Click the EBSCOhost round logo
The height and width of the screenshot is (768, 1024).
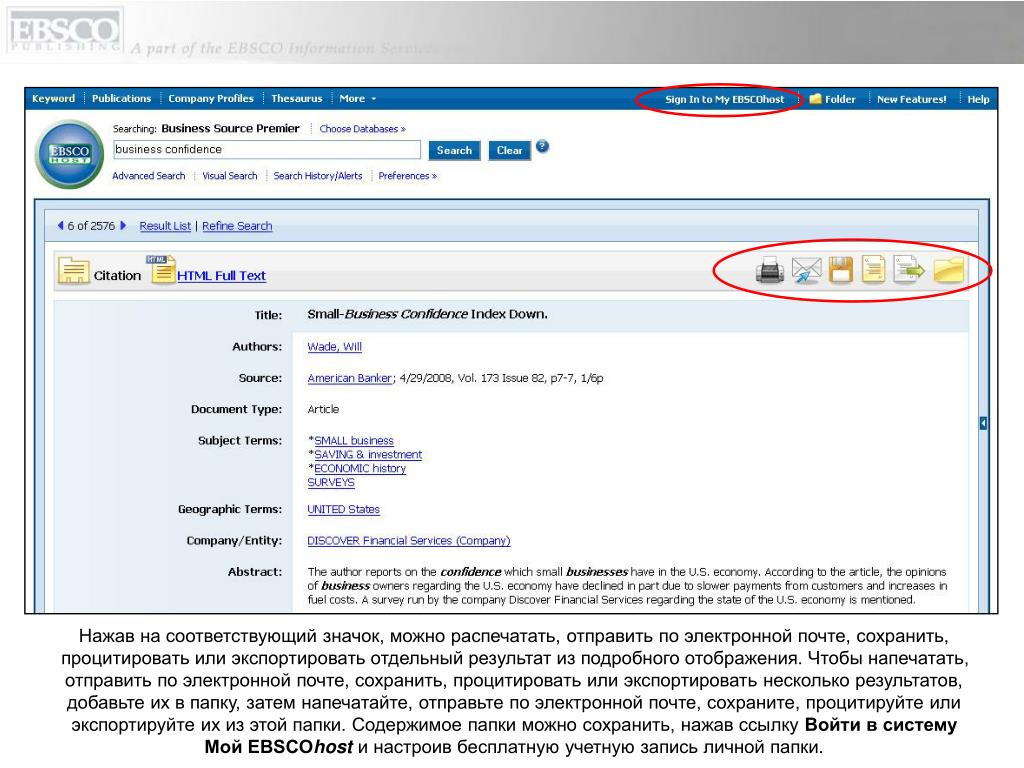[69, 154]
